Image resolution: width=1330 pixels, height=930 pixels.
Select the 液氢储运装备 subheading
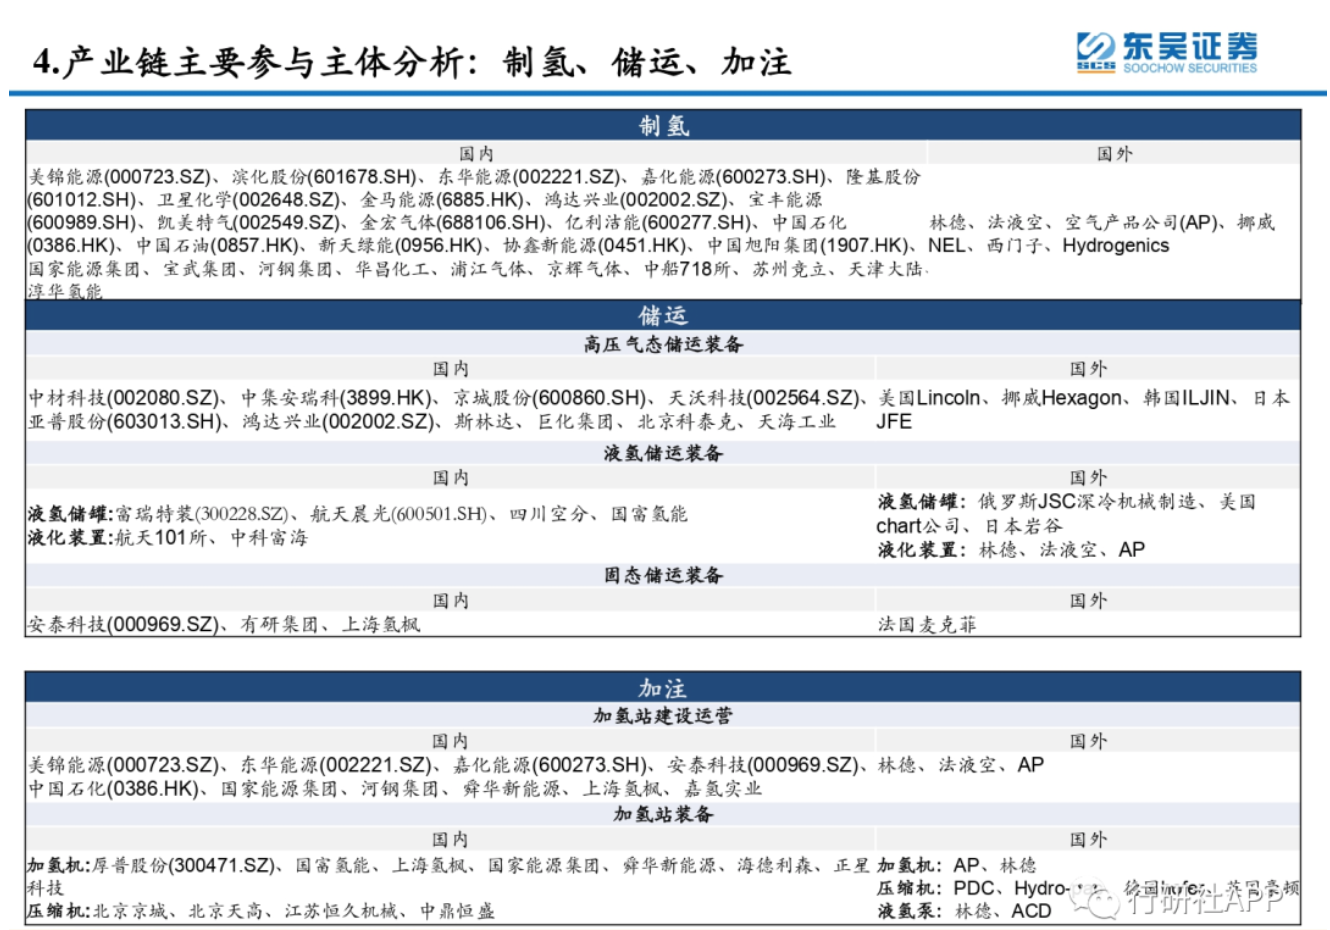coord(663,453)
